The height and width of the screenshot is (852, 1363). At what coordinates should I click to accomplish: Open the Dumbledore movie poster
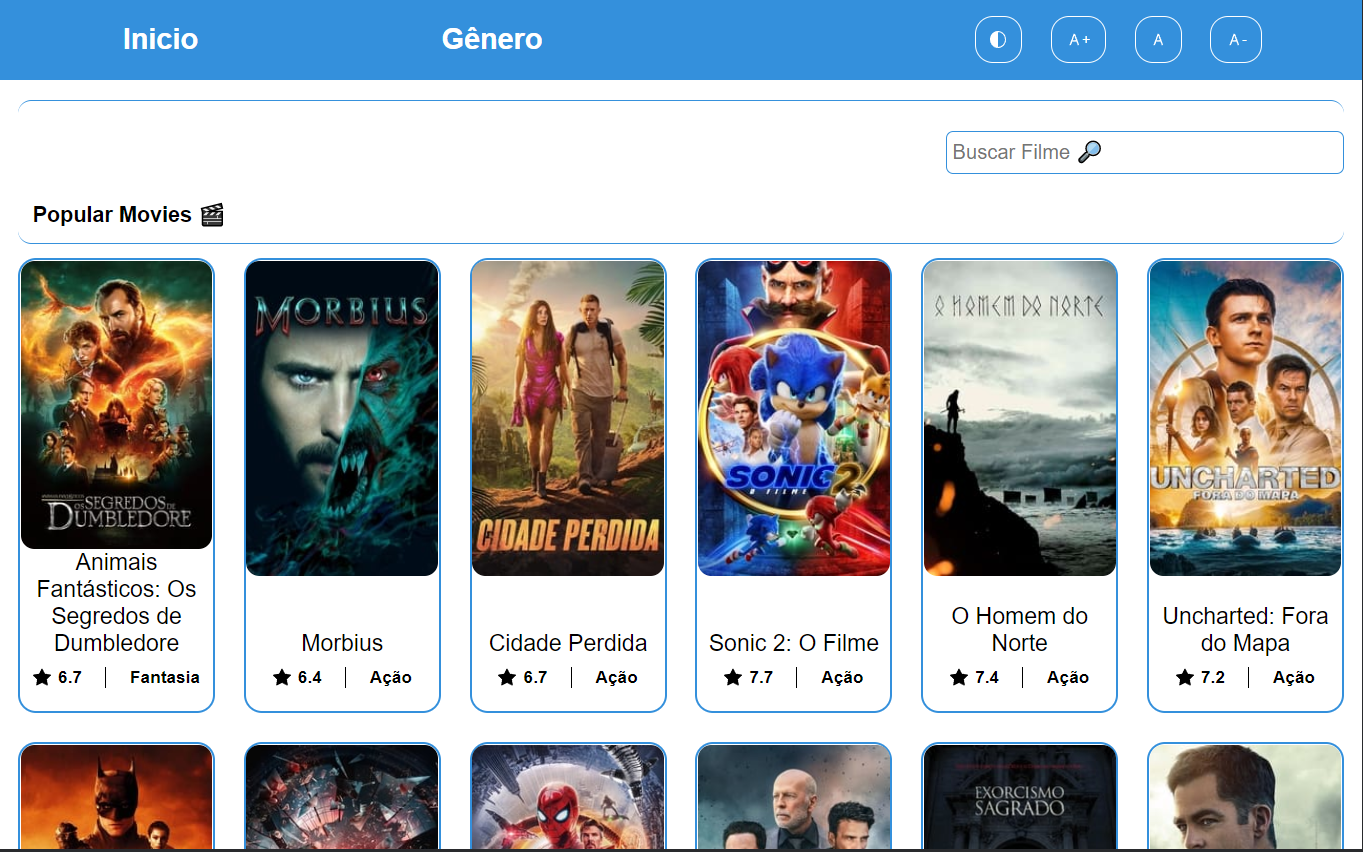pyautogui.click(x=116, y=405)
